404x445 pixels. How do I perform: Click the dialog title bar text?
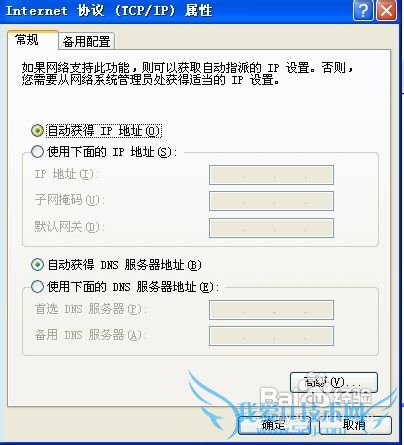click(x=109, y=11)
